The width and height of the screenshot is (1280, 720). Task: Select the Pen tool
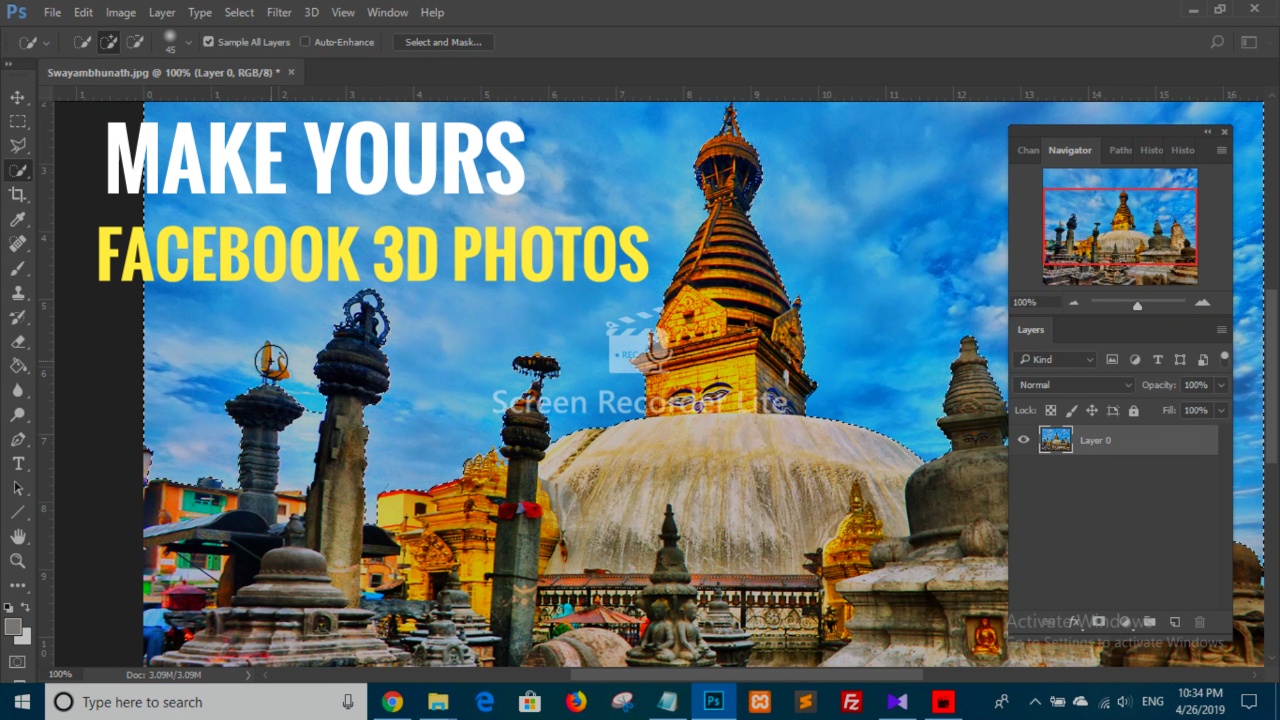[18, 439]
